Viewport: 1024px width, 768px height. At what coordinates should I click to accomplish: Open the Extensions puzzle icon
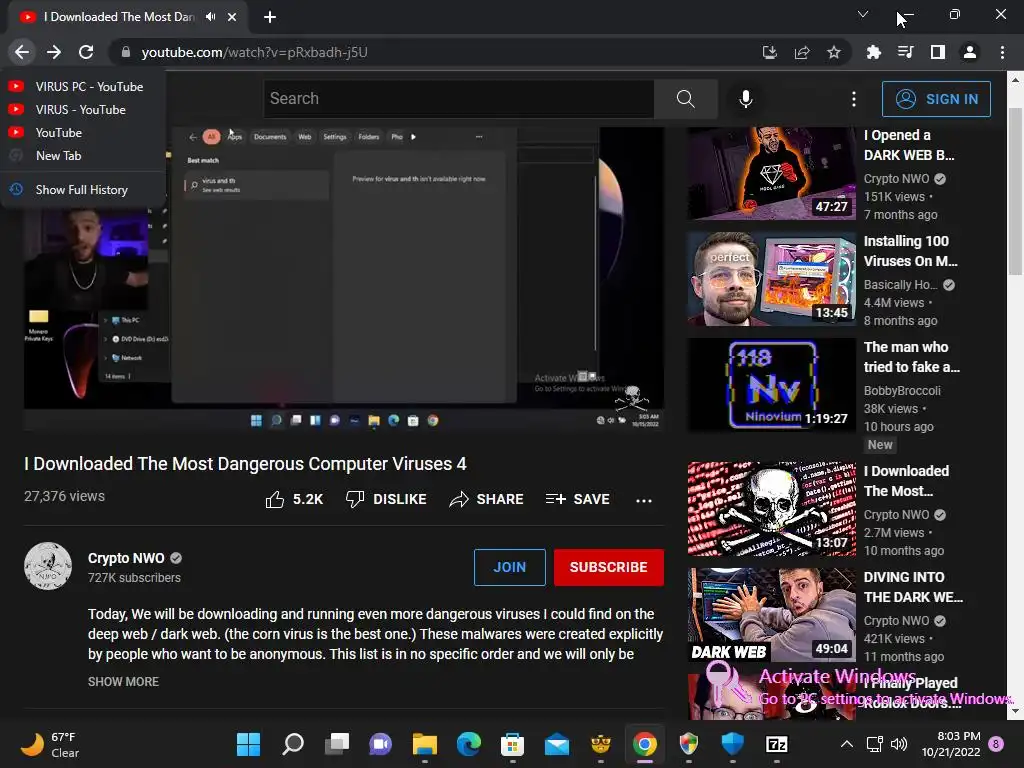point(874,52)
